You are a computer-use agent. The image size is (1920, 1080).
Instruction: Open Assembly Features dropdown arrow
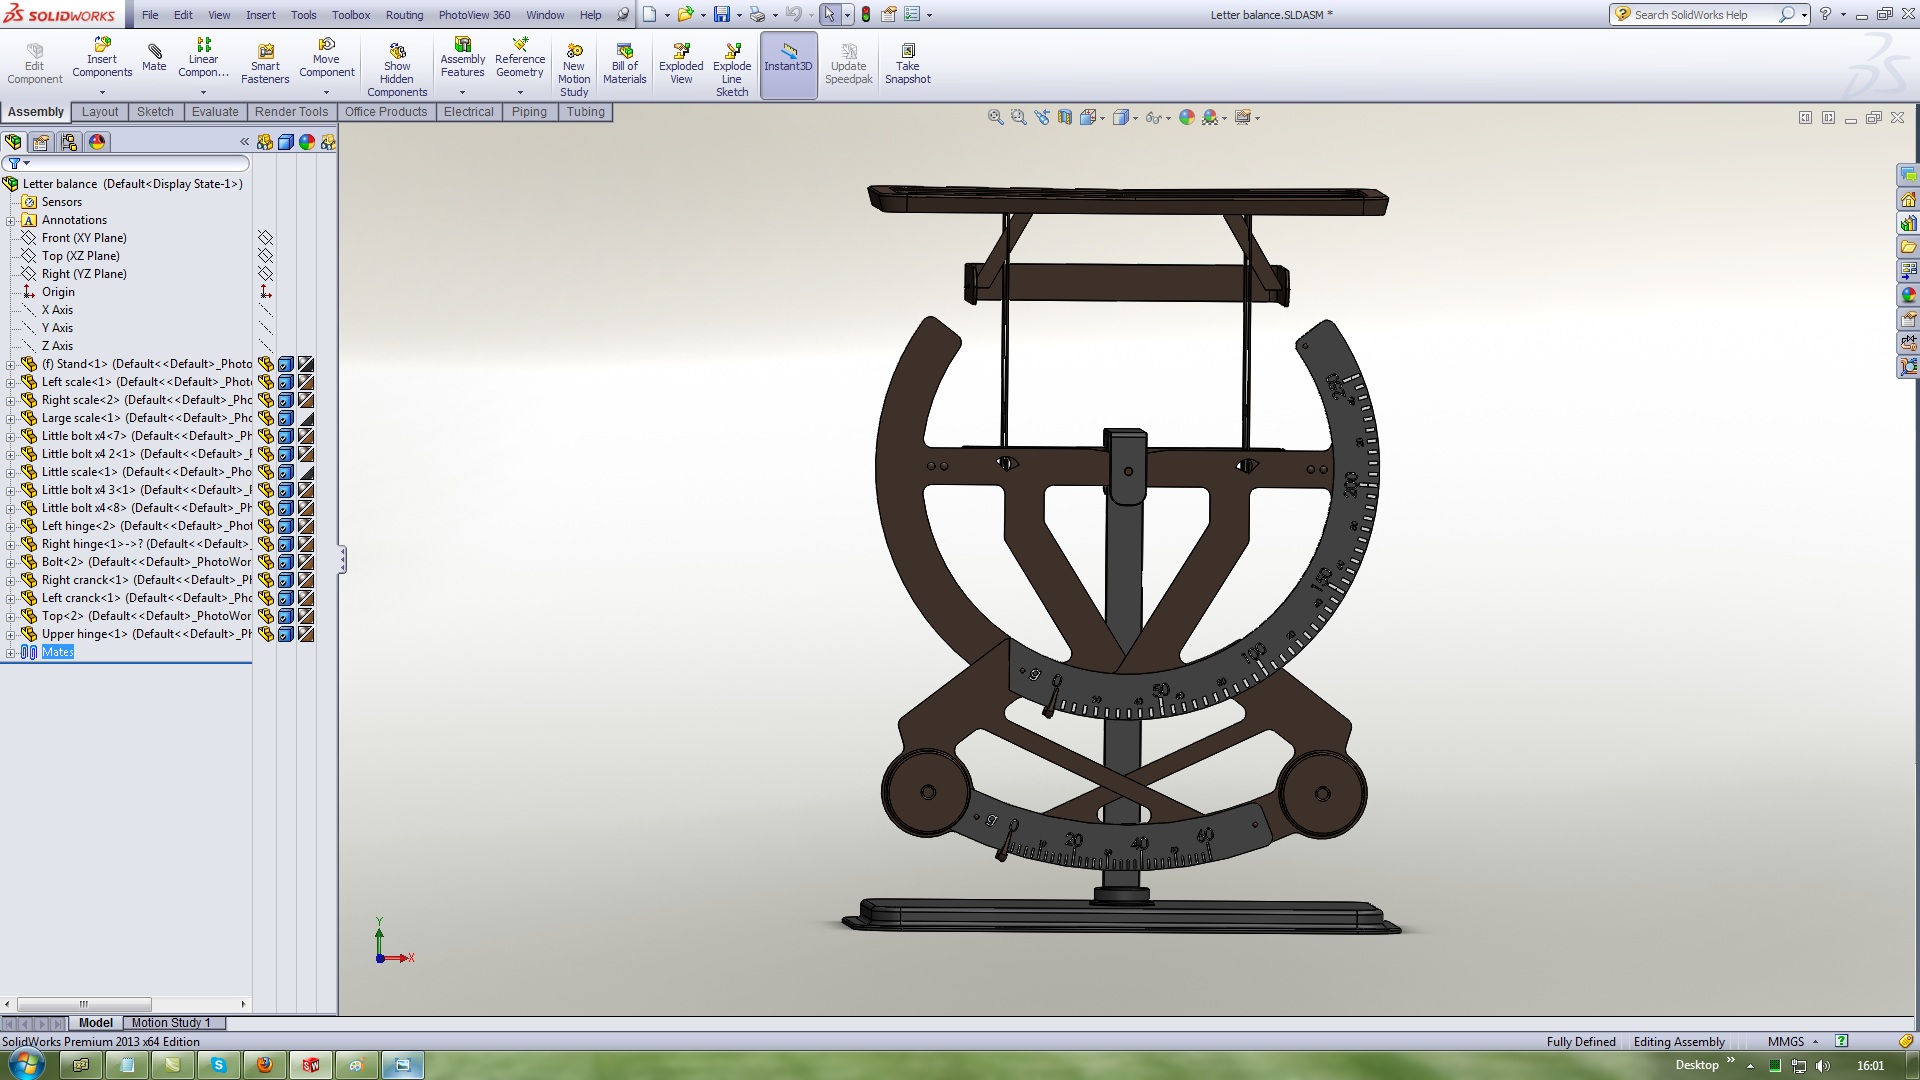[462, 92]
